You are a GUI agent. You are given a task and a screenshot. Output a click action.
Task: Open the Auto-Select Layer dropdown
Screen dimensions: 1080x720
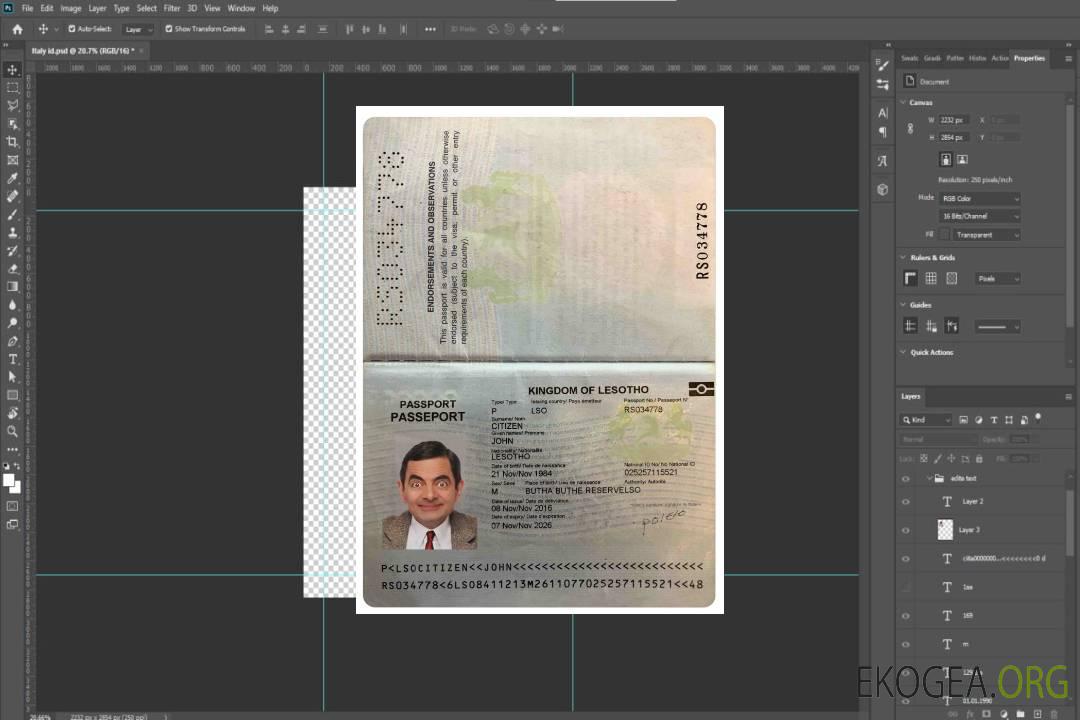[138, 29]
